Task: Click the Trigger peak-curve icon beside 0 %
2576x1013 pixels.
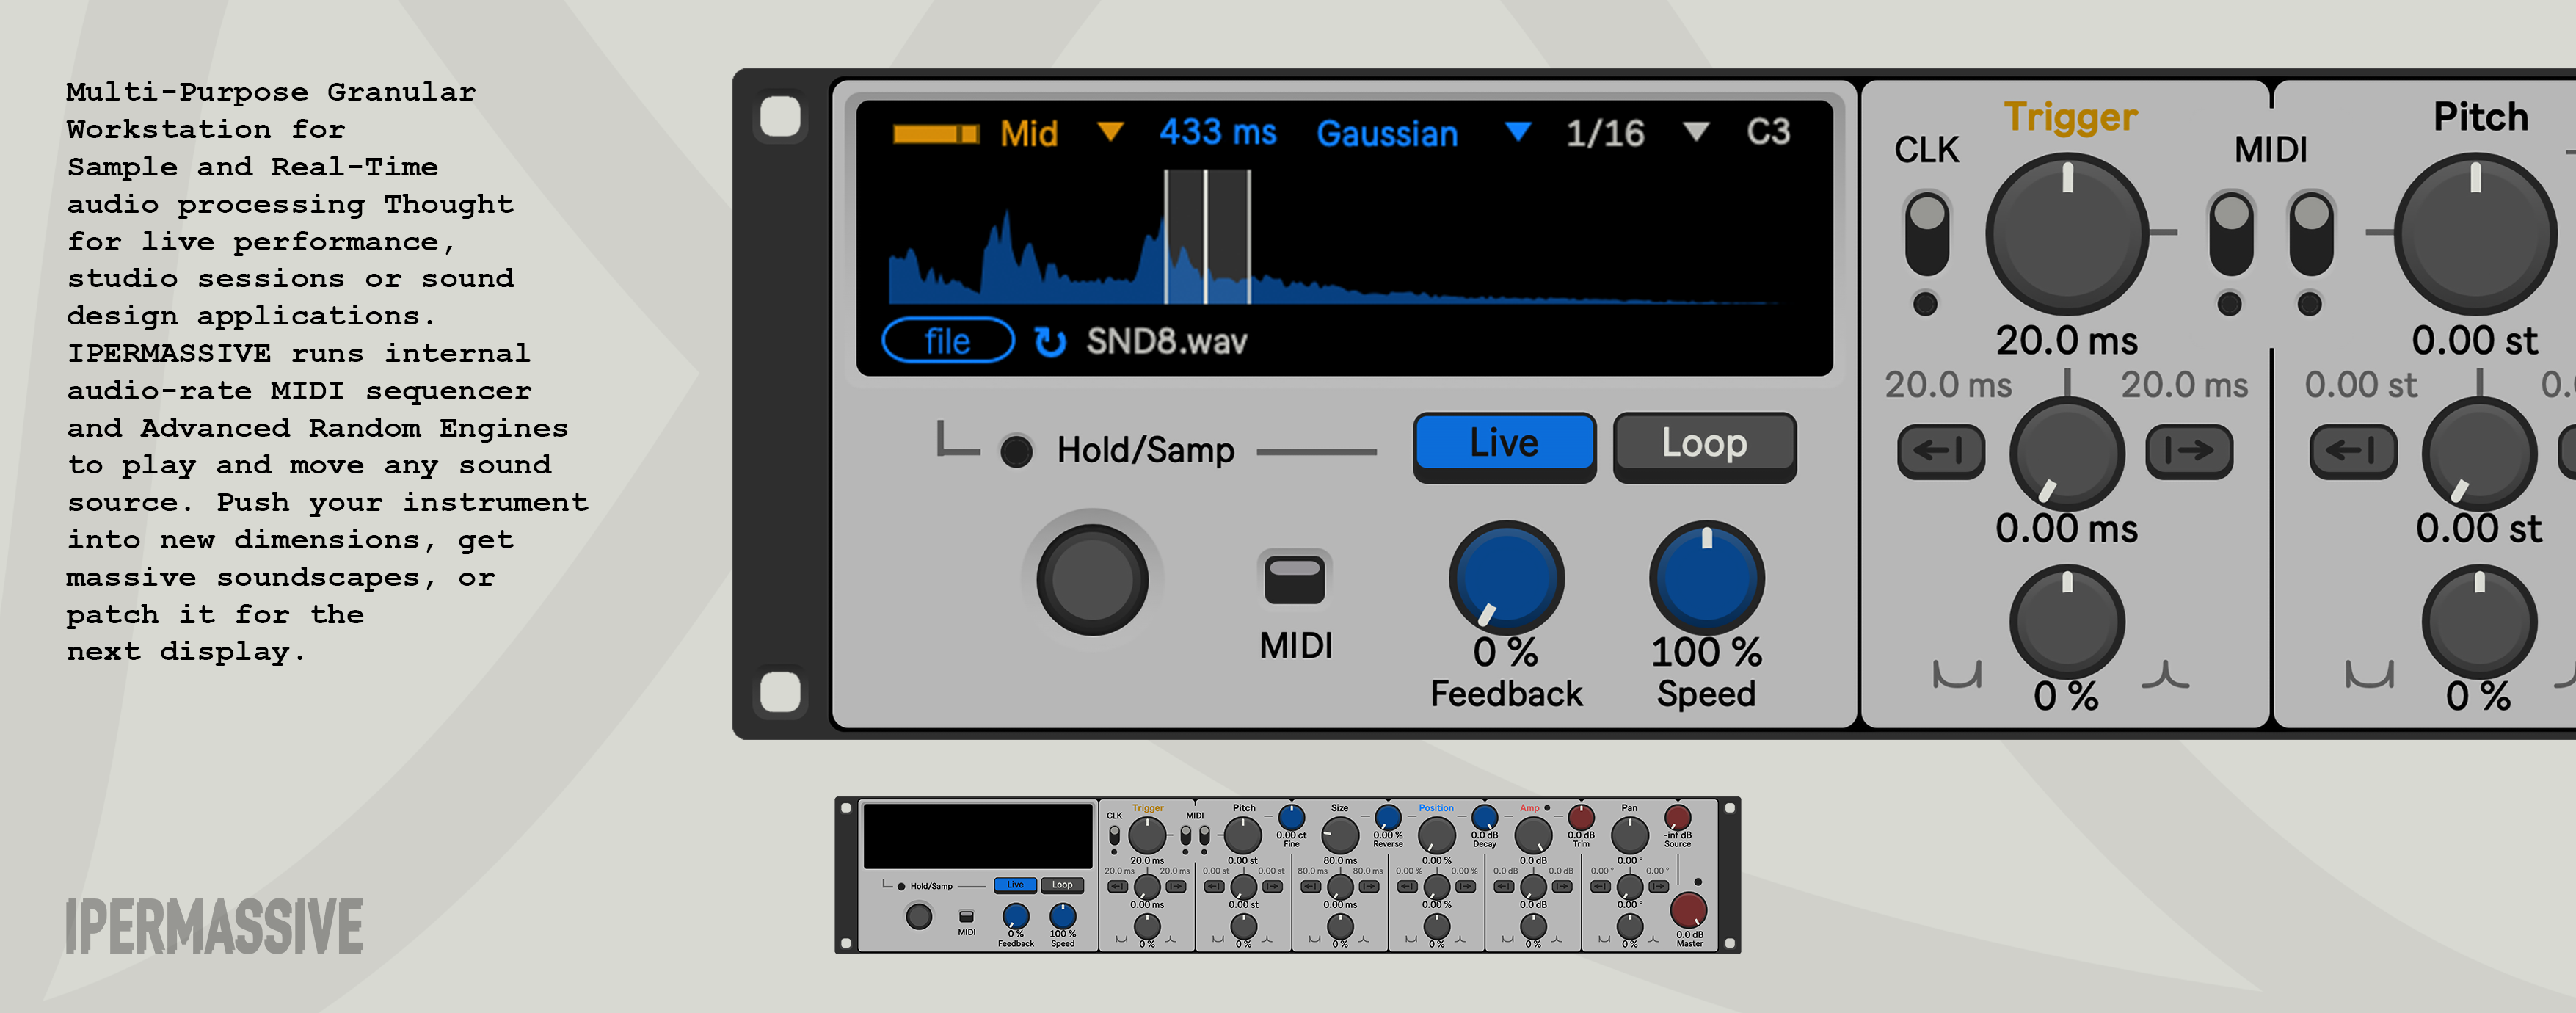Action: (x=2165, y=675)
